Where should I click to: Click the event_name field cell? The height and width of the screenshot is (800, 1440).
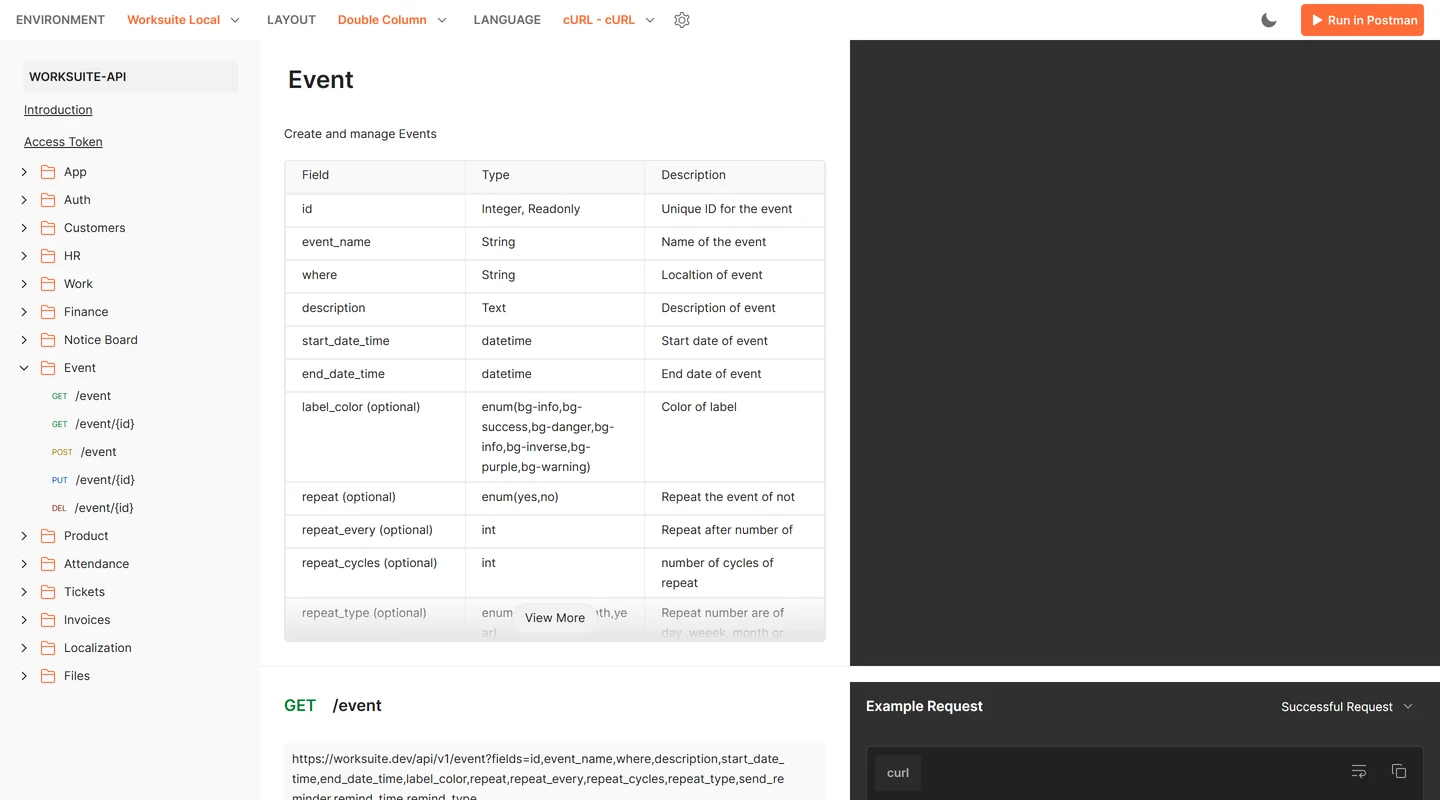[x=375, y=242]
